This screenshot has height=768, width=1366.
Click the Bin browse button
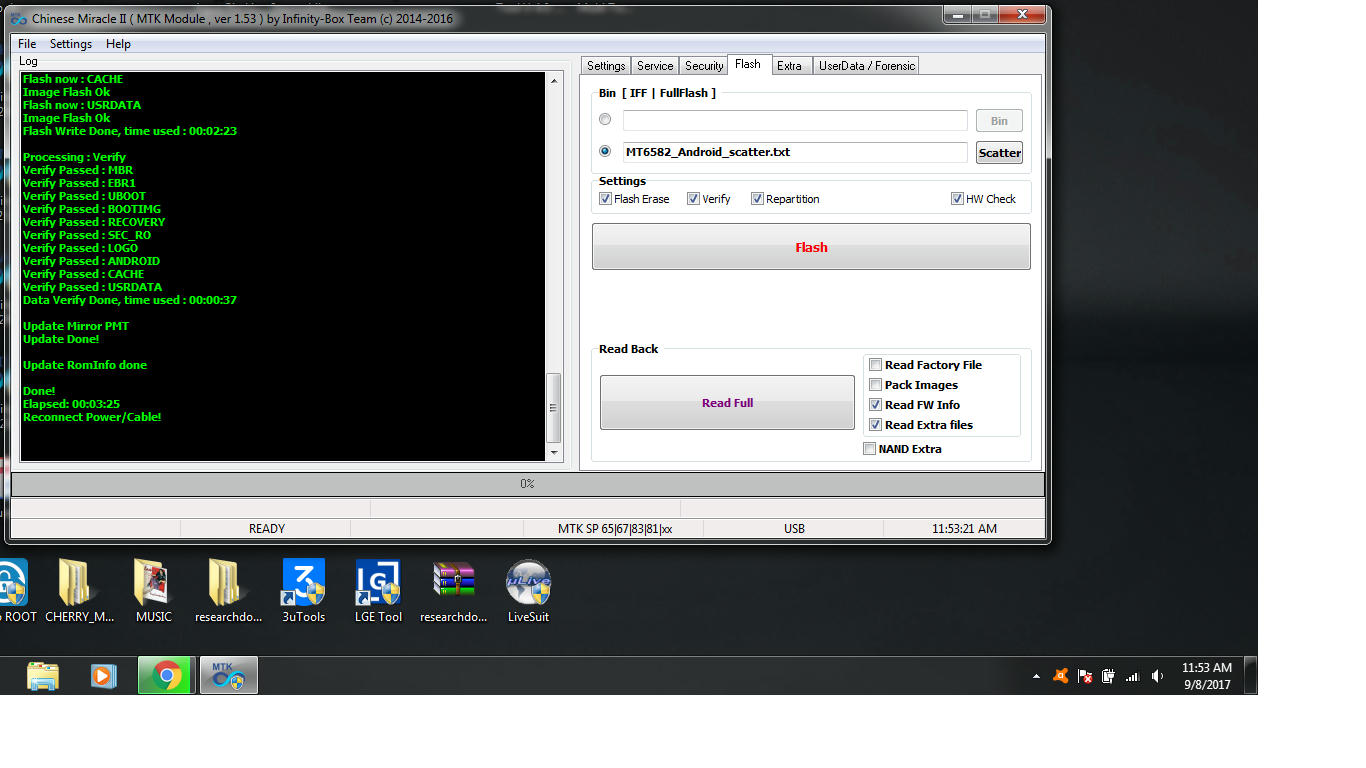point(999,121)
